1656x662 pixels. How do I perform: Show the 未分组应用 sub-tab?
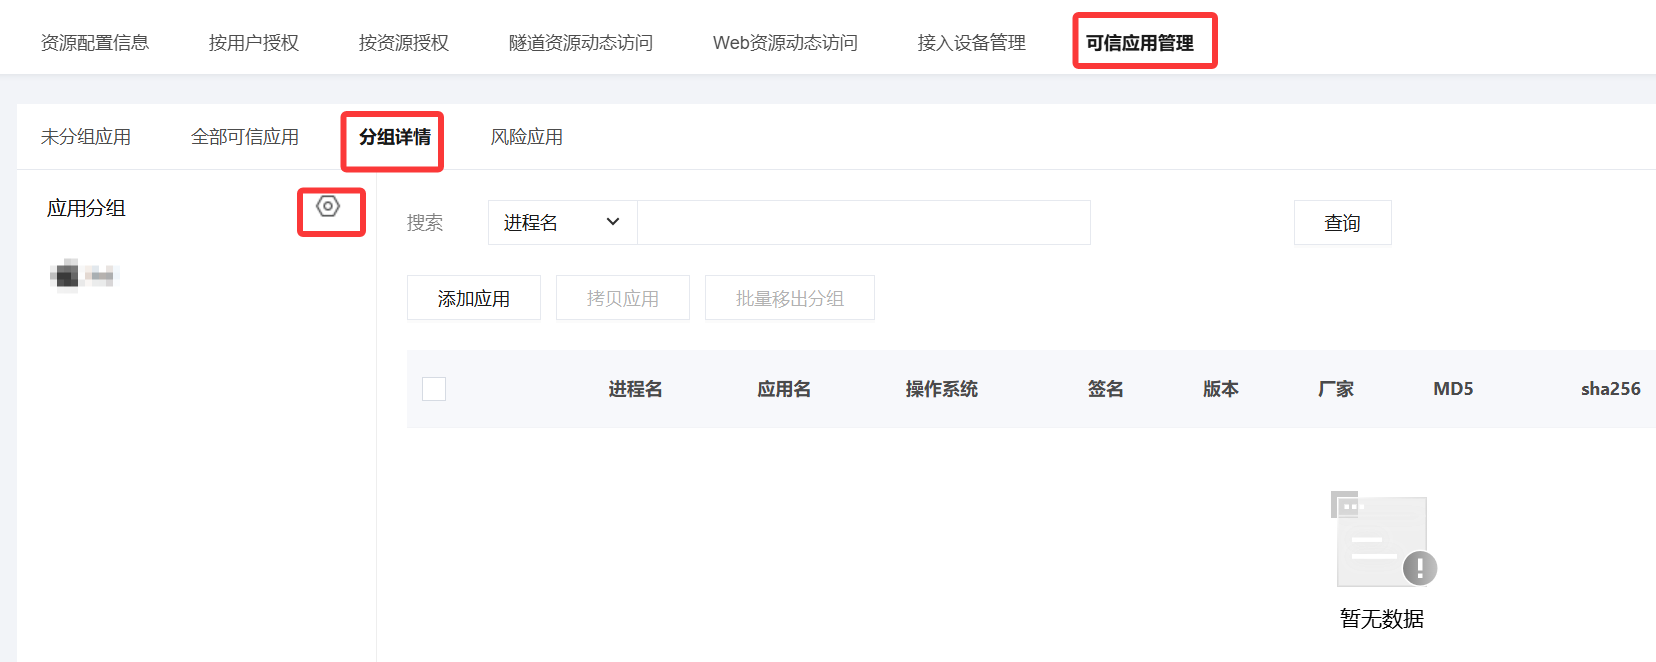(x=86, y=137)
